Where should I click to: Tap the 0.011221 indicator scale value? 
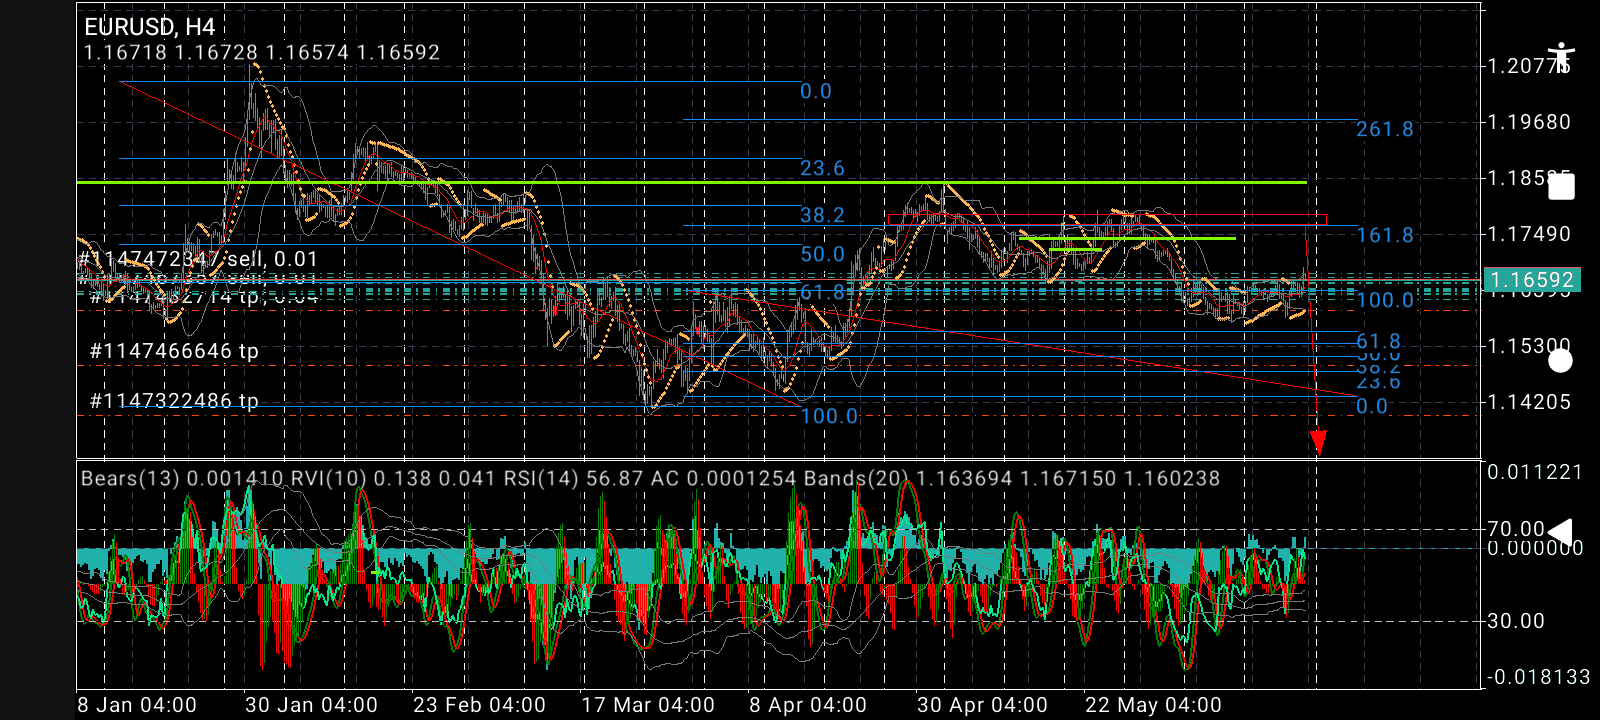[1535, 472]
